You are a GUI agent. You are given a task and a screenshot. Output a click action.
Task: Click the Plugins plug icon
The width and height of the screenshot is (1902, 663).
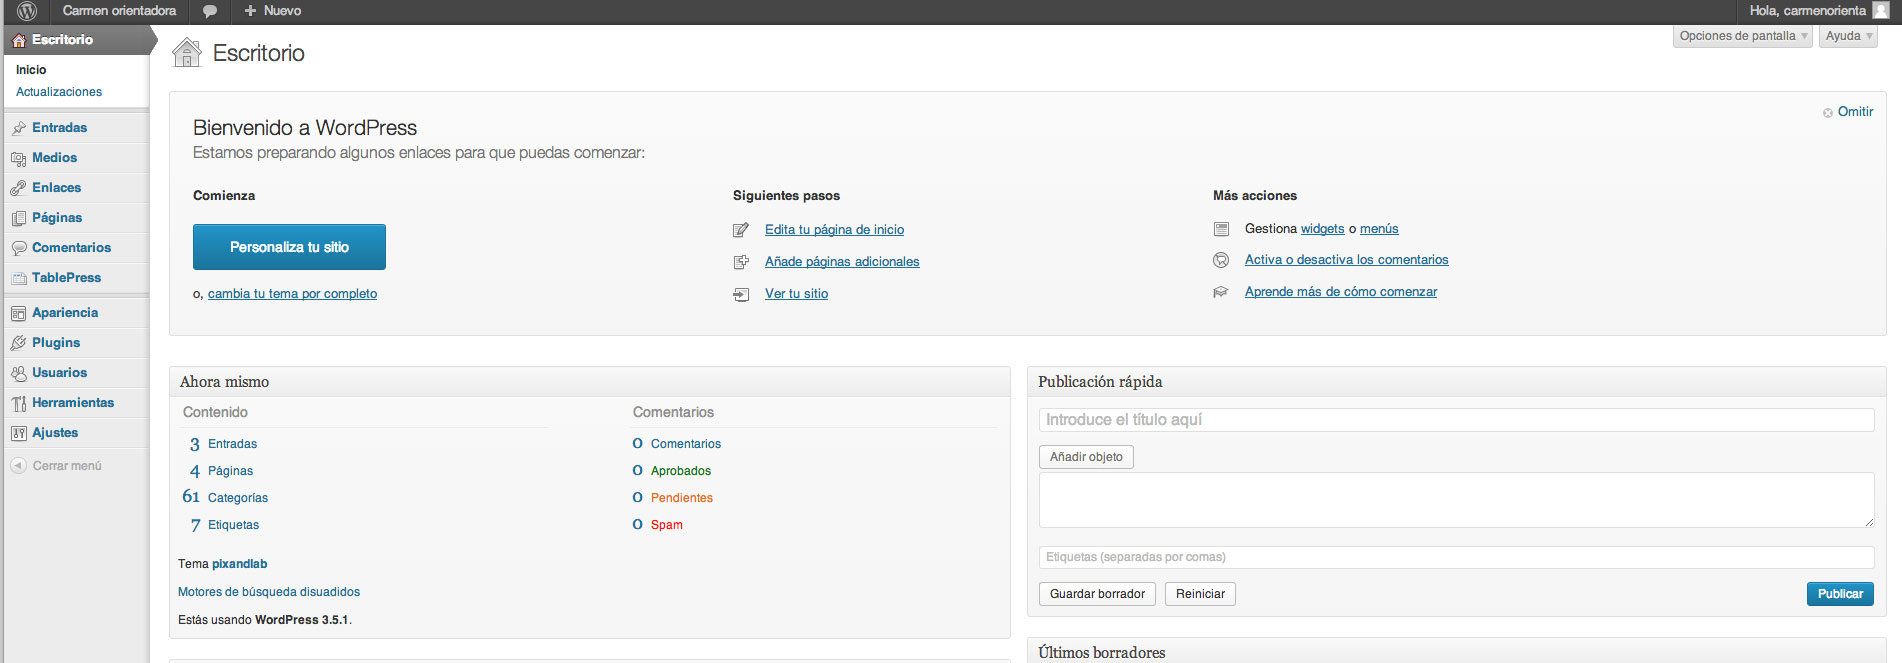coord(19,343)
